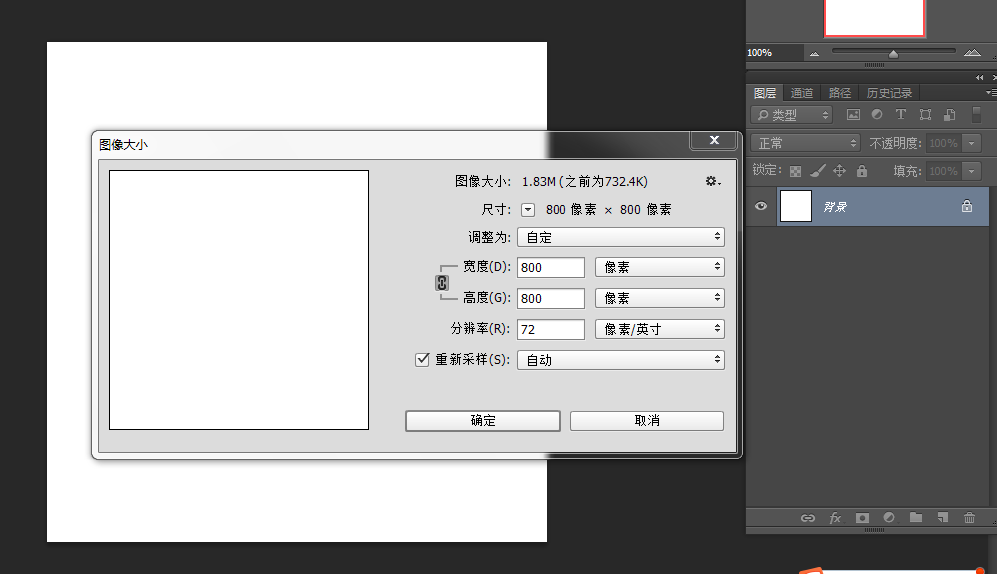
Task: Click the lock position move icon
Action: point(839,171)
